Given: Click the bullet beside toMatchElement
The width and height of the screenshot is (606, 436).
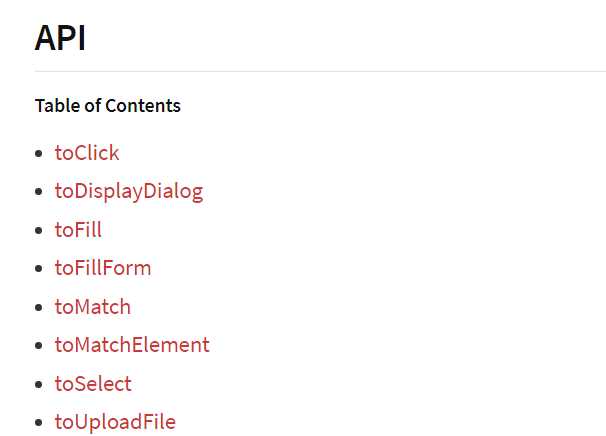Looking at the screenshot, I should (38, 345).
